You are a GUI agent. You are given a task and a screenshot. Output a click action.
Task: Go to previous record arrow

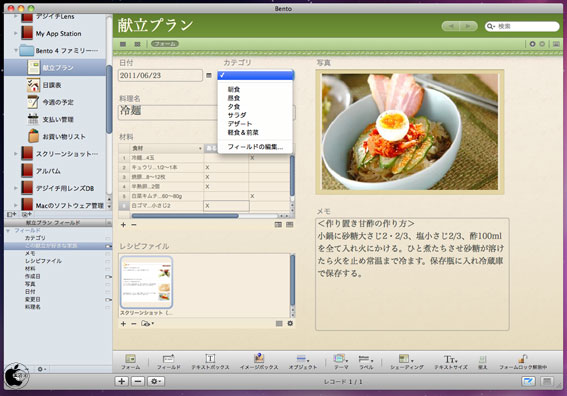[x=451, y=26]
